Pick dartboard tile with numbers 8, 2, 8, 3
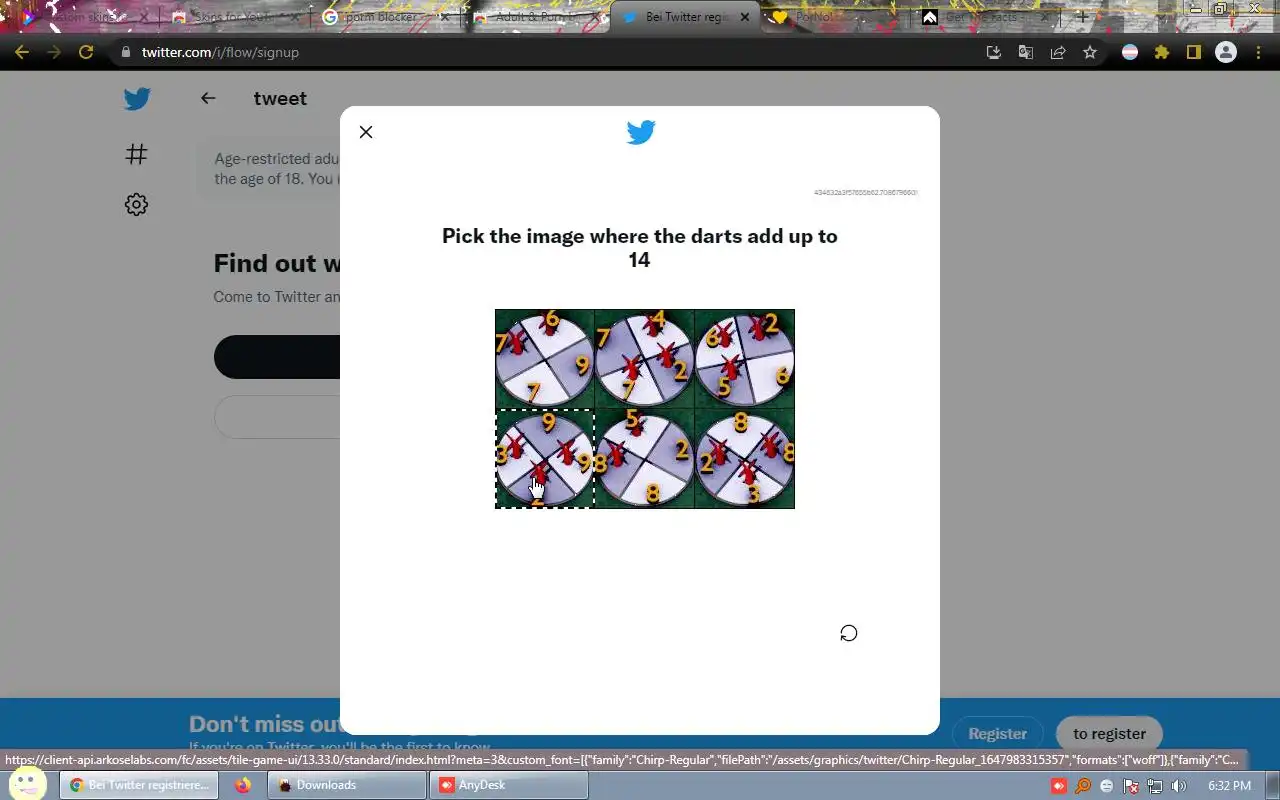 point(745,459)
